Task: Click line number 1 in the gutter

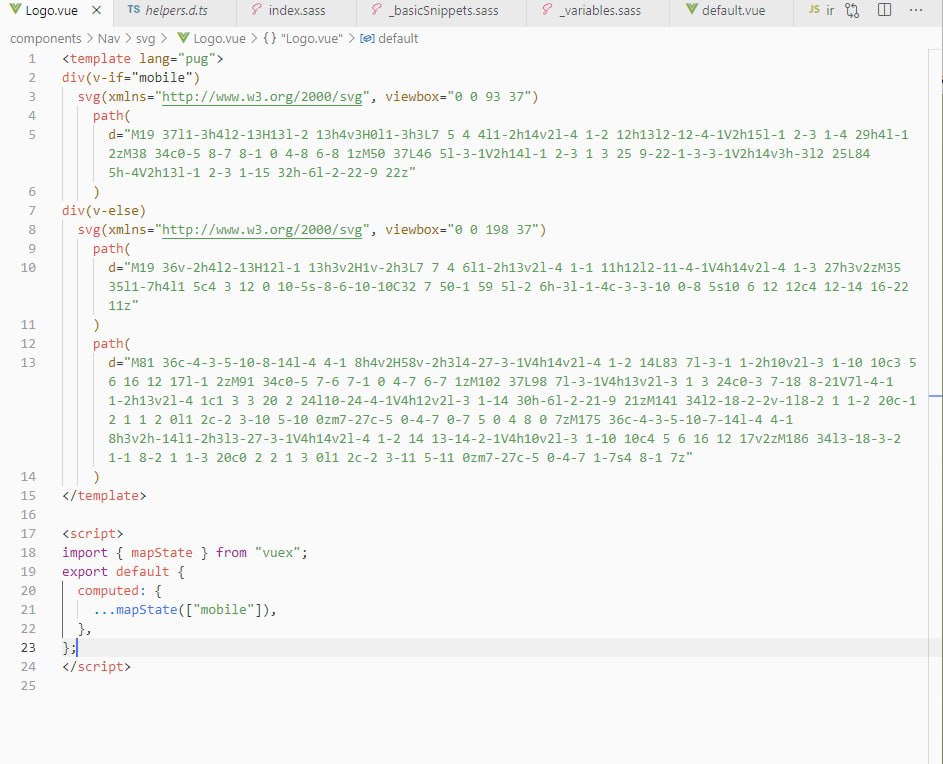Action: [x=32, y=59]
